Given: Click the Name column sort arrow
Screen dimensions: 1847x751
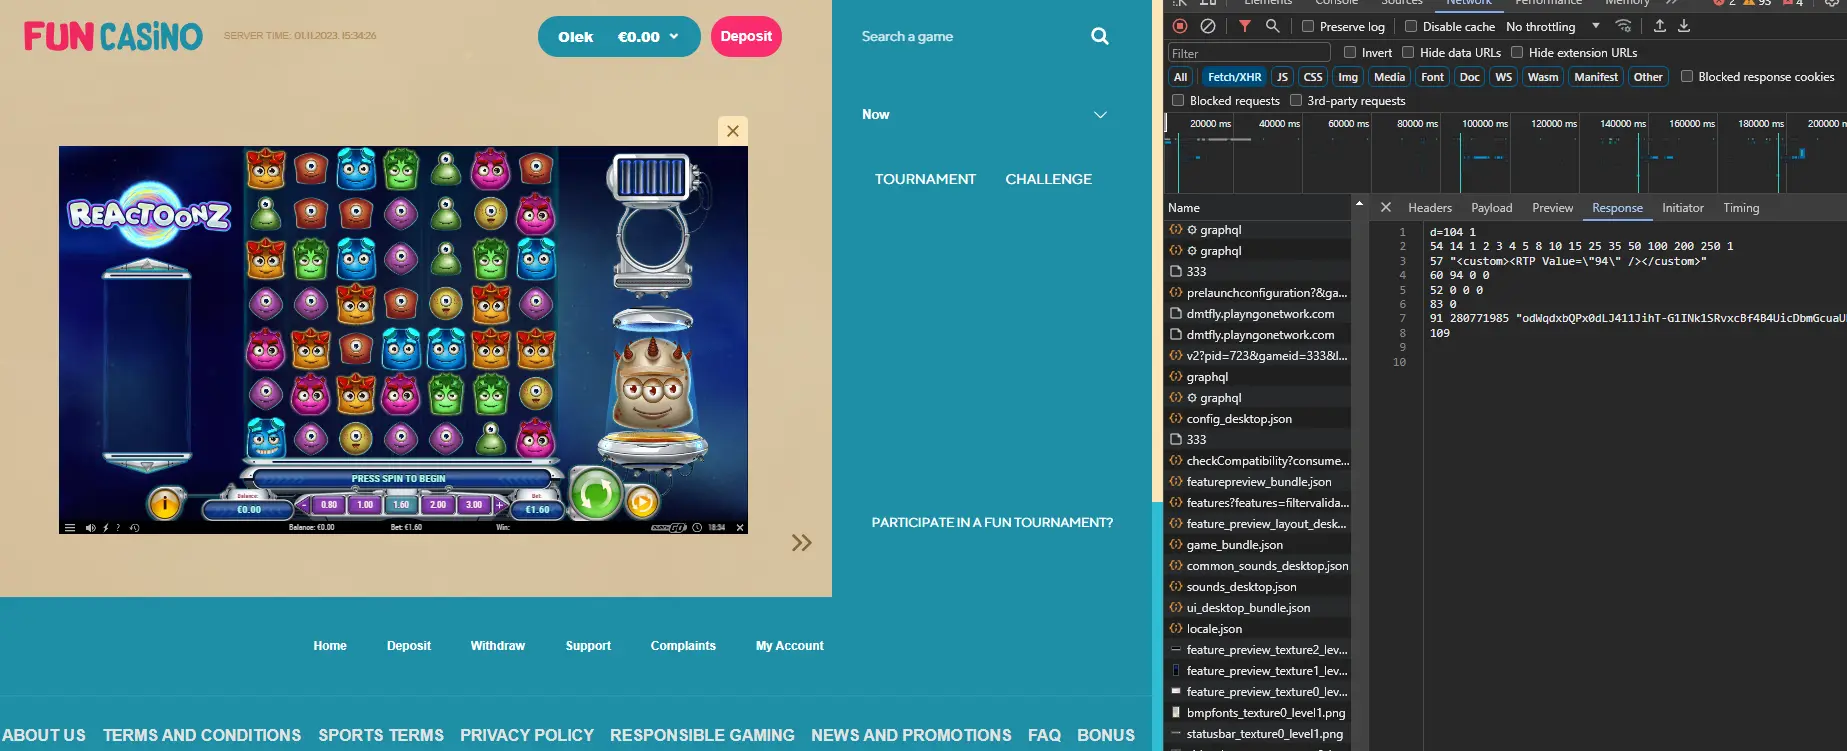Looking at the screenshot, I should click(1359, 204).
